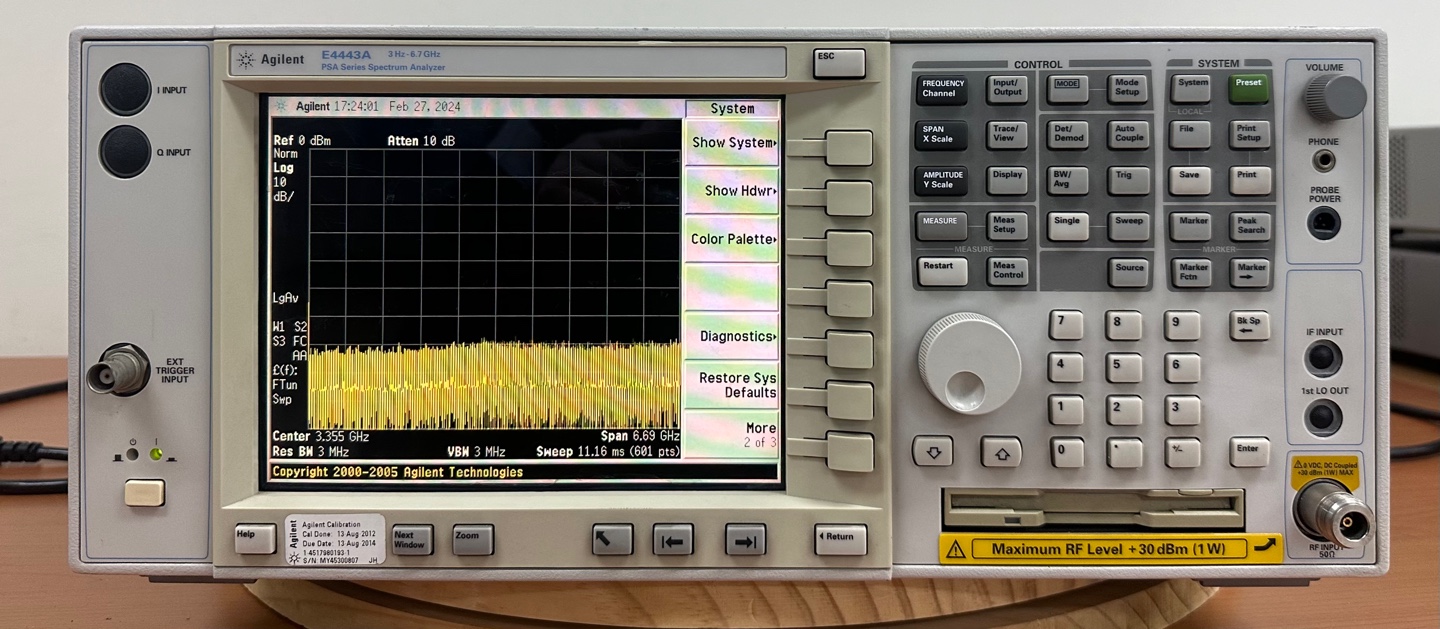Select the More 2 of 3 softkey
1440x629 pixels.
tap(848, 450)
